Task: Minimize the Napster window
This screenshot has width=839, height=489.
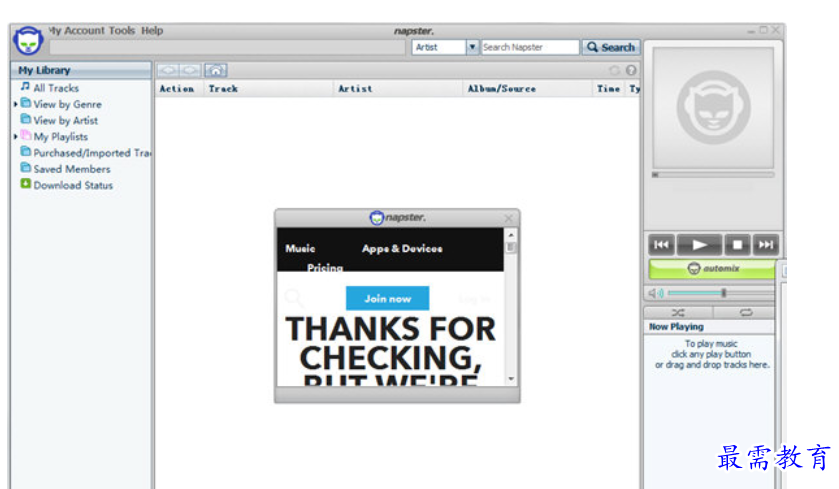Action: (751, 31)
